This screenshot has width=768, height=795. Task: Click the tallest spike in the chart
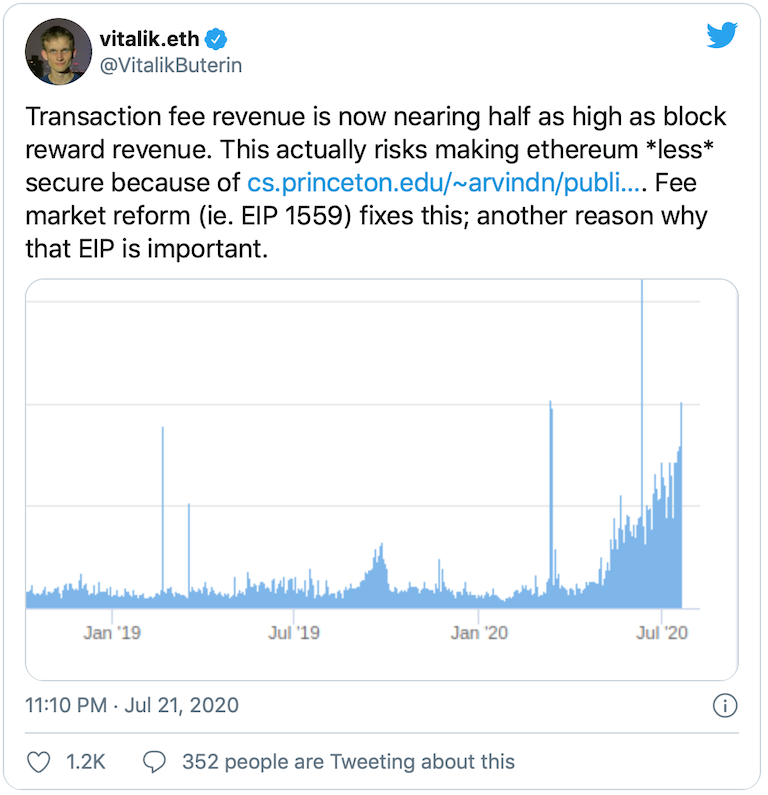641,400
